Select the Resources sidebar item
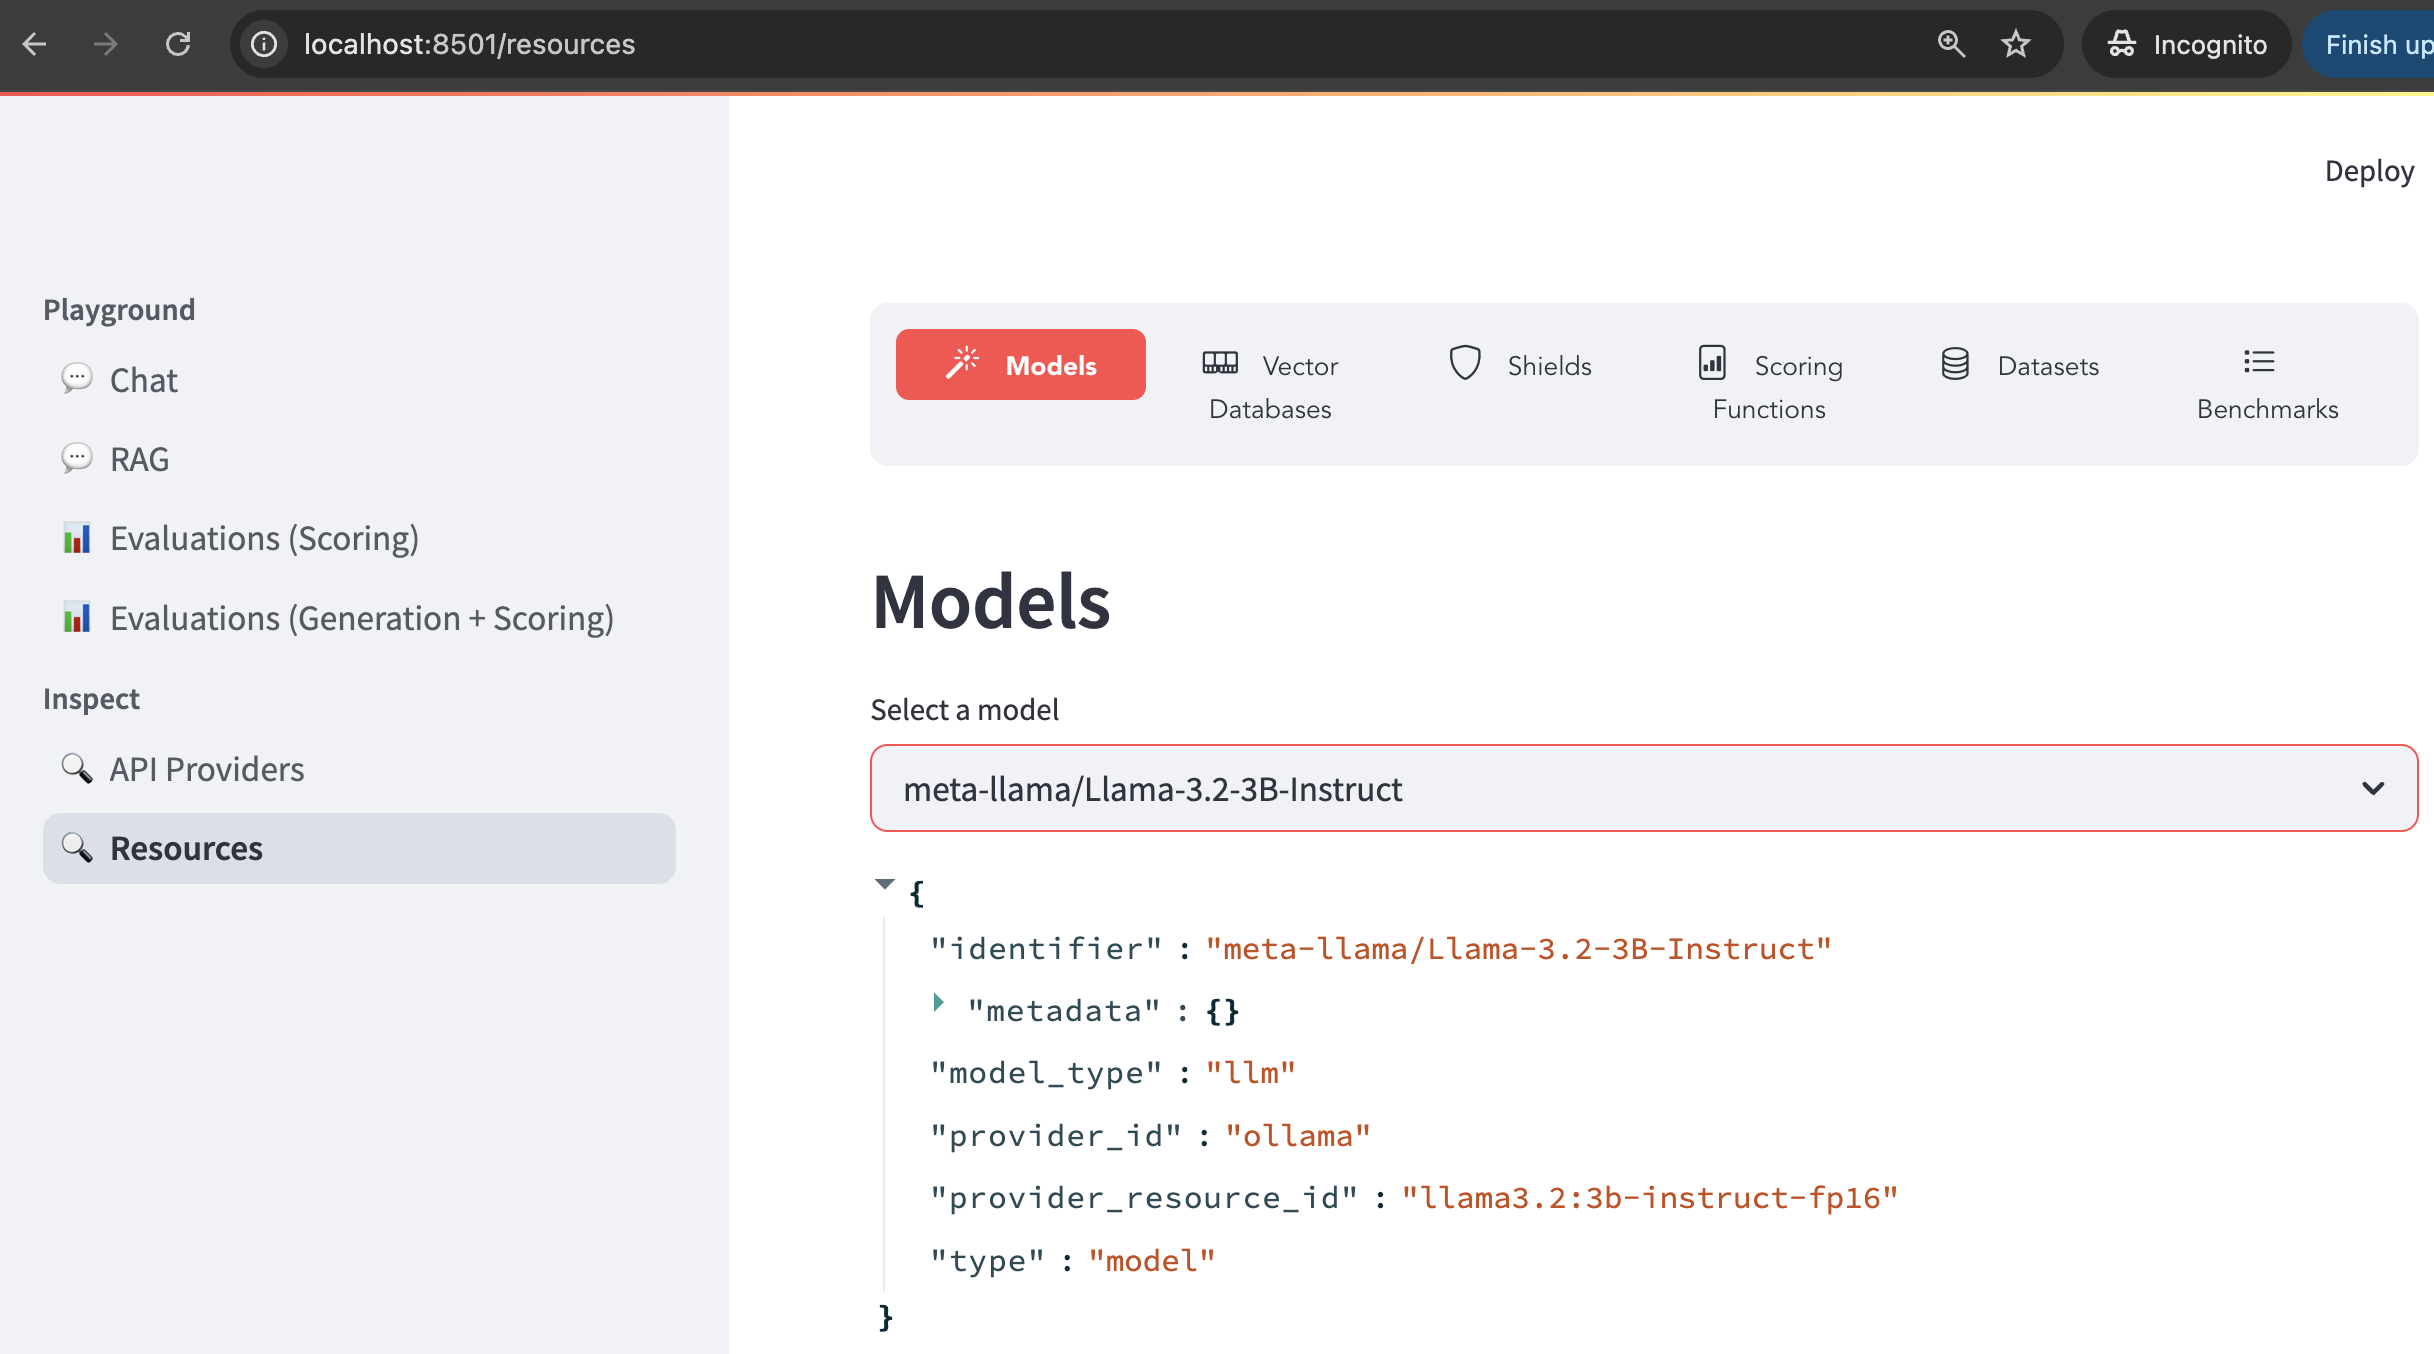 [359, 848]
